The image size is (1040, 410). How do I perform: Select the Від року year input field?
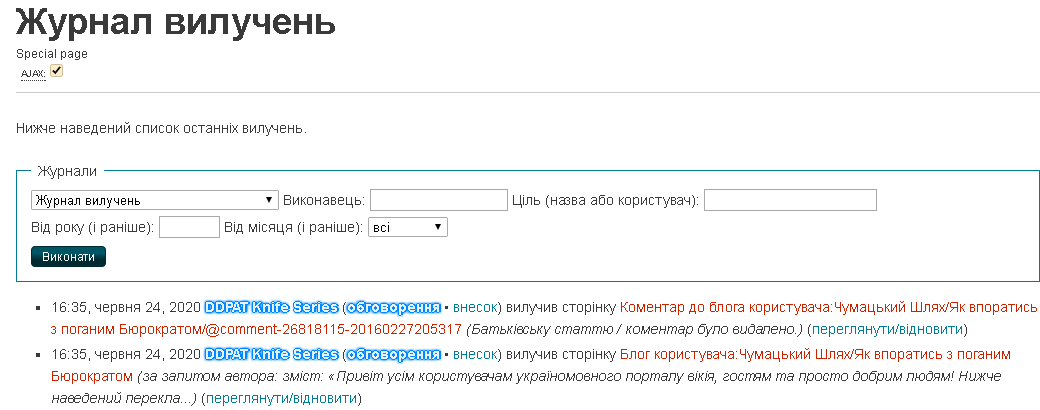189,227
